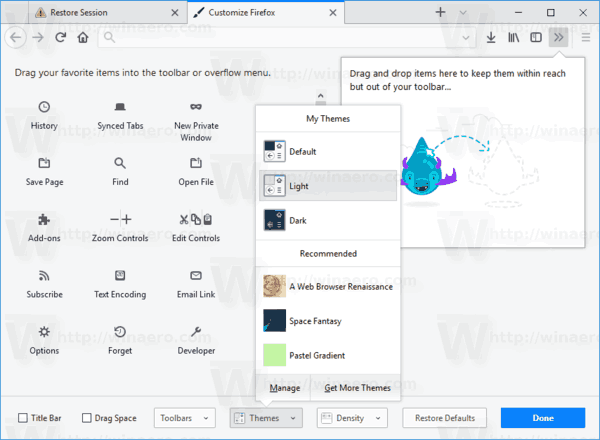Select the Email Link envelope icon
This screenshot has width=600, height=440.
tap(196, 275)
